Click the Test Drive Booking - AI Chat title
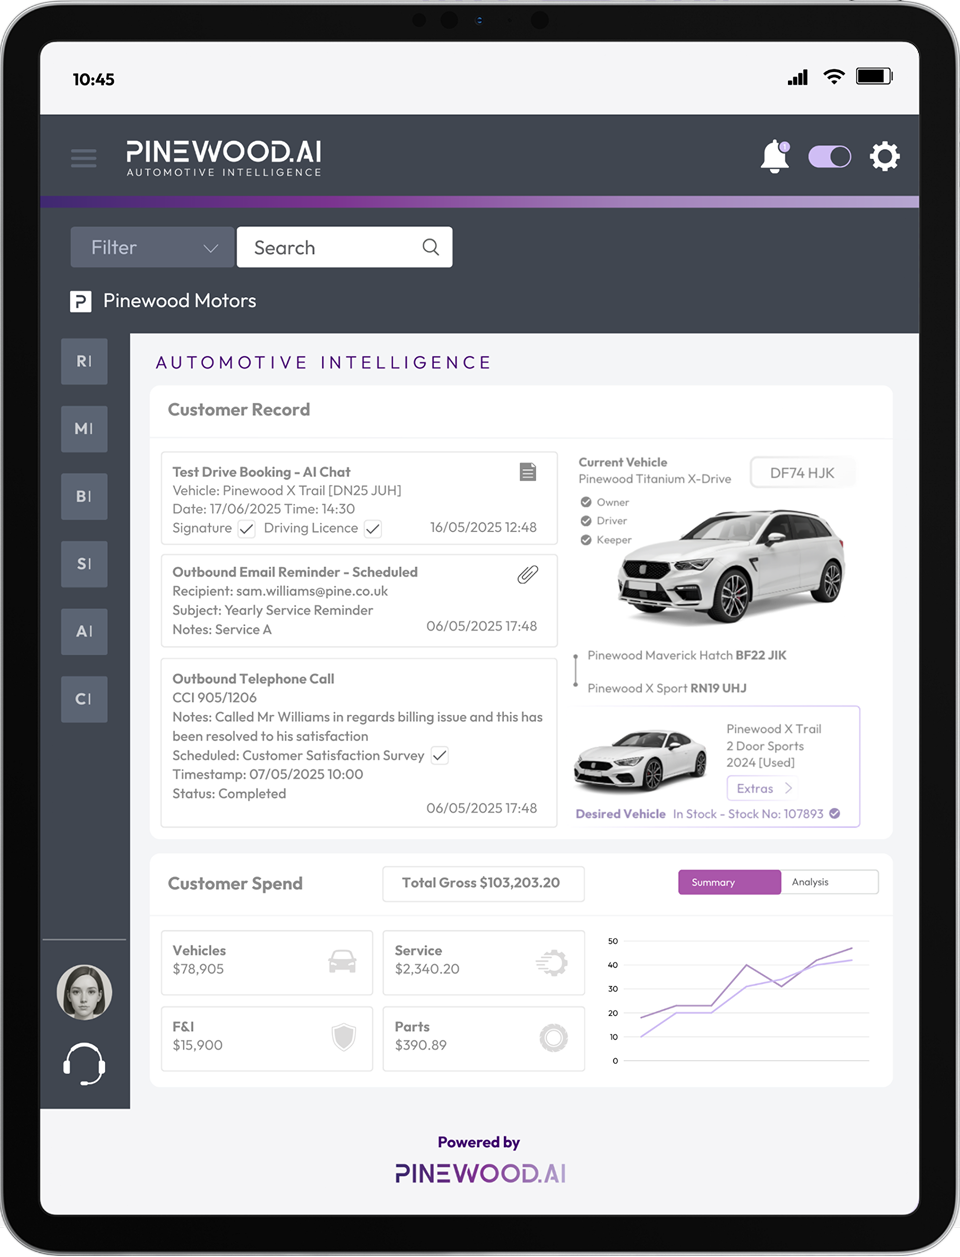960x1257 pixels. coord(261,472)
